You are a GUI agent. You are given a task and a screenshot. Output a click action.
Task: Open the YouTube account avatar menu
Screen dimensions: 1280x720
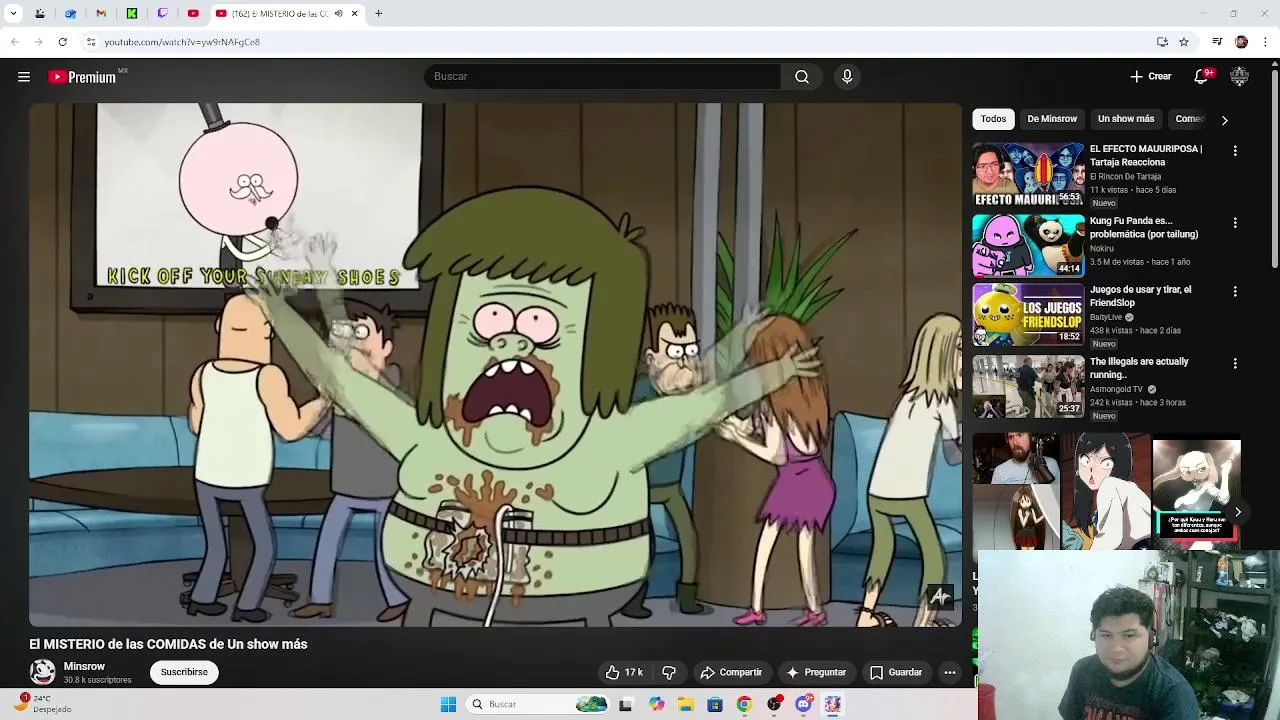tap(1239, 77)
